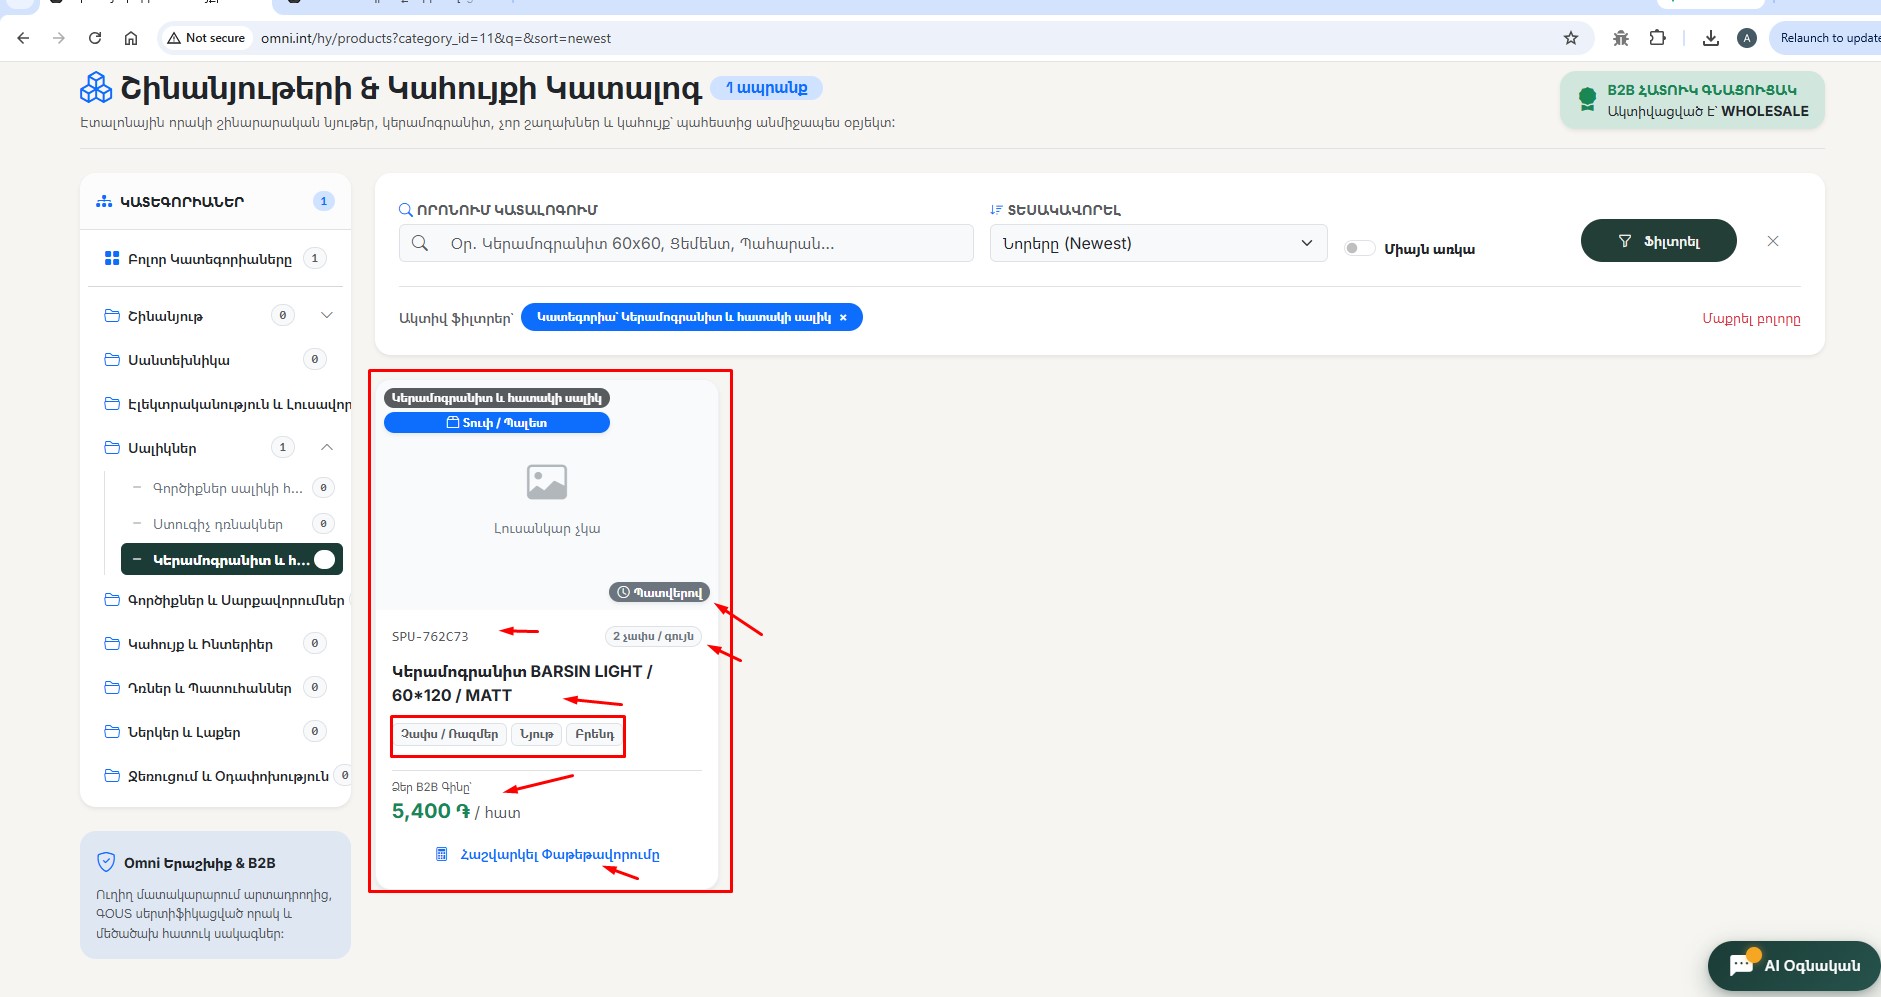1881x997 pixels.
Task: Open the extensions puzzle icon
Action: tap(1658, 38)
